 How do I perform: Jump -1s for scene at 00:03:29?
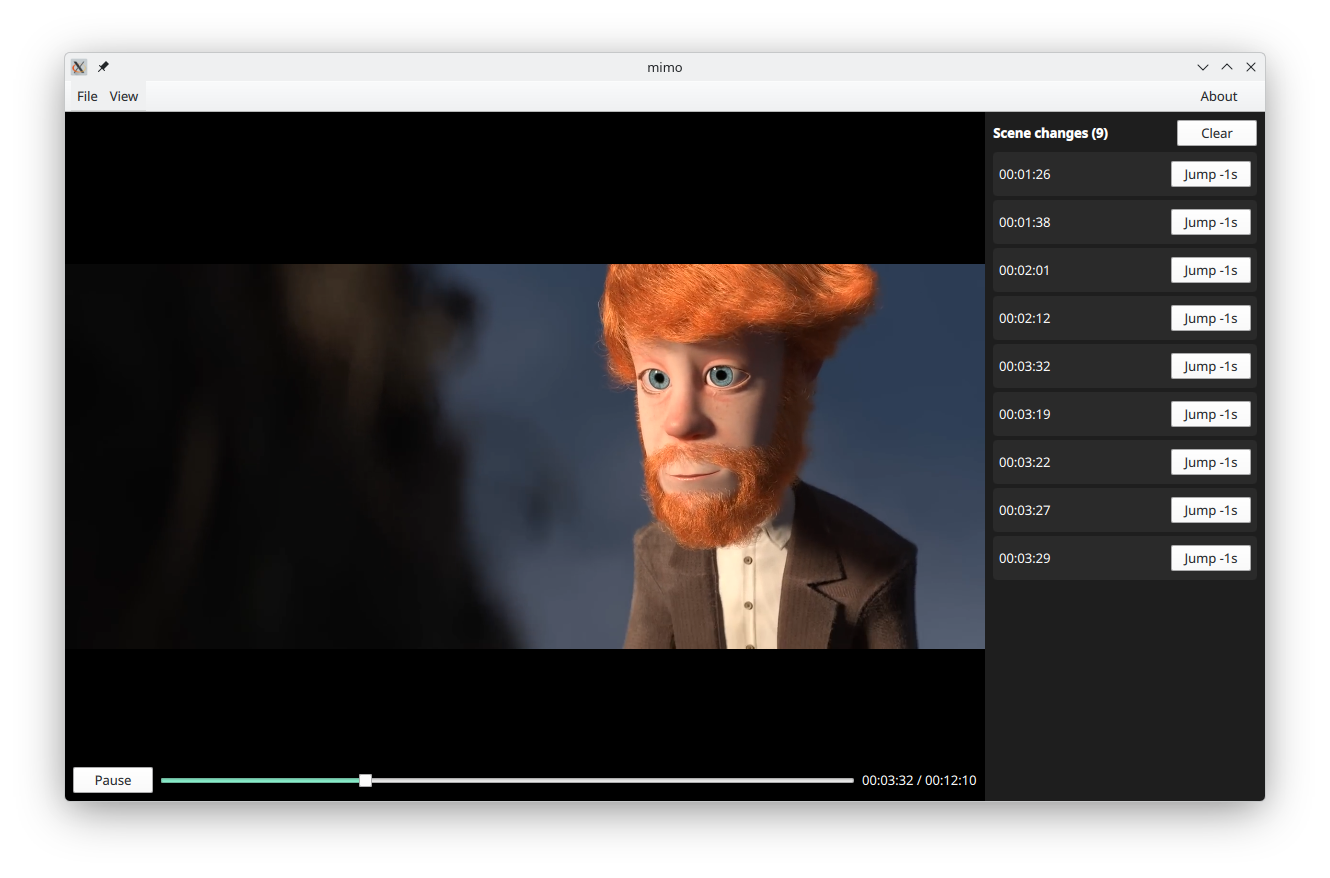coord(1211,558)
